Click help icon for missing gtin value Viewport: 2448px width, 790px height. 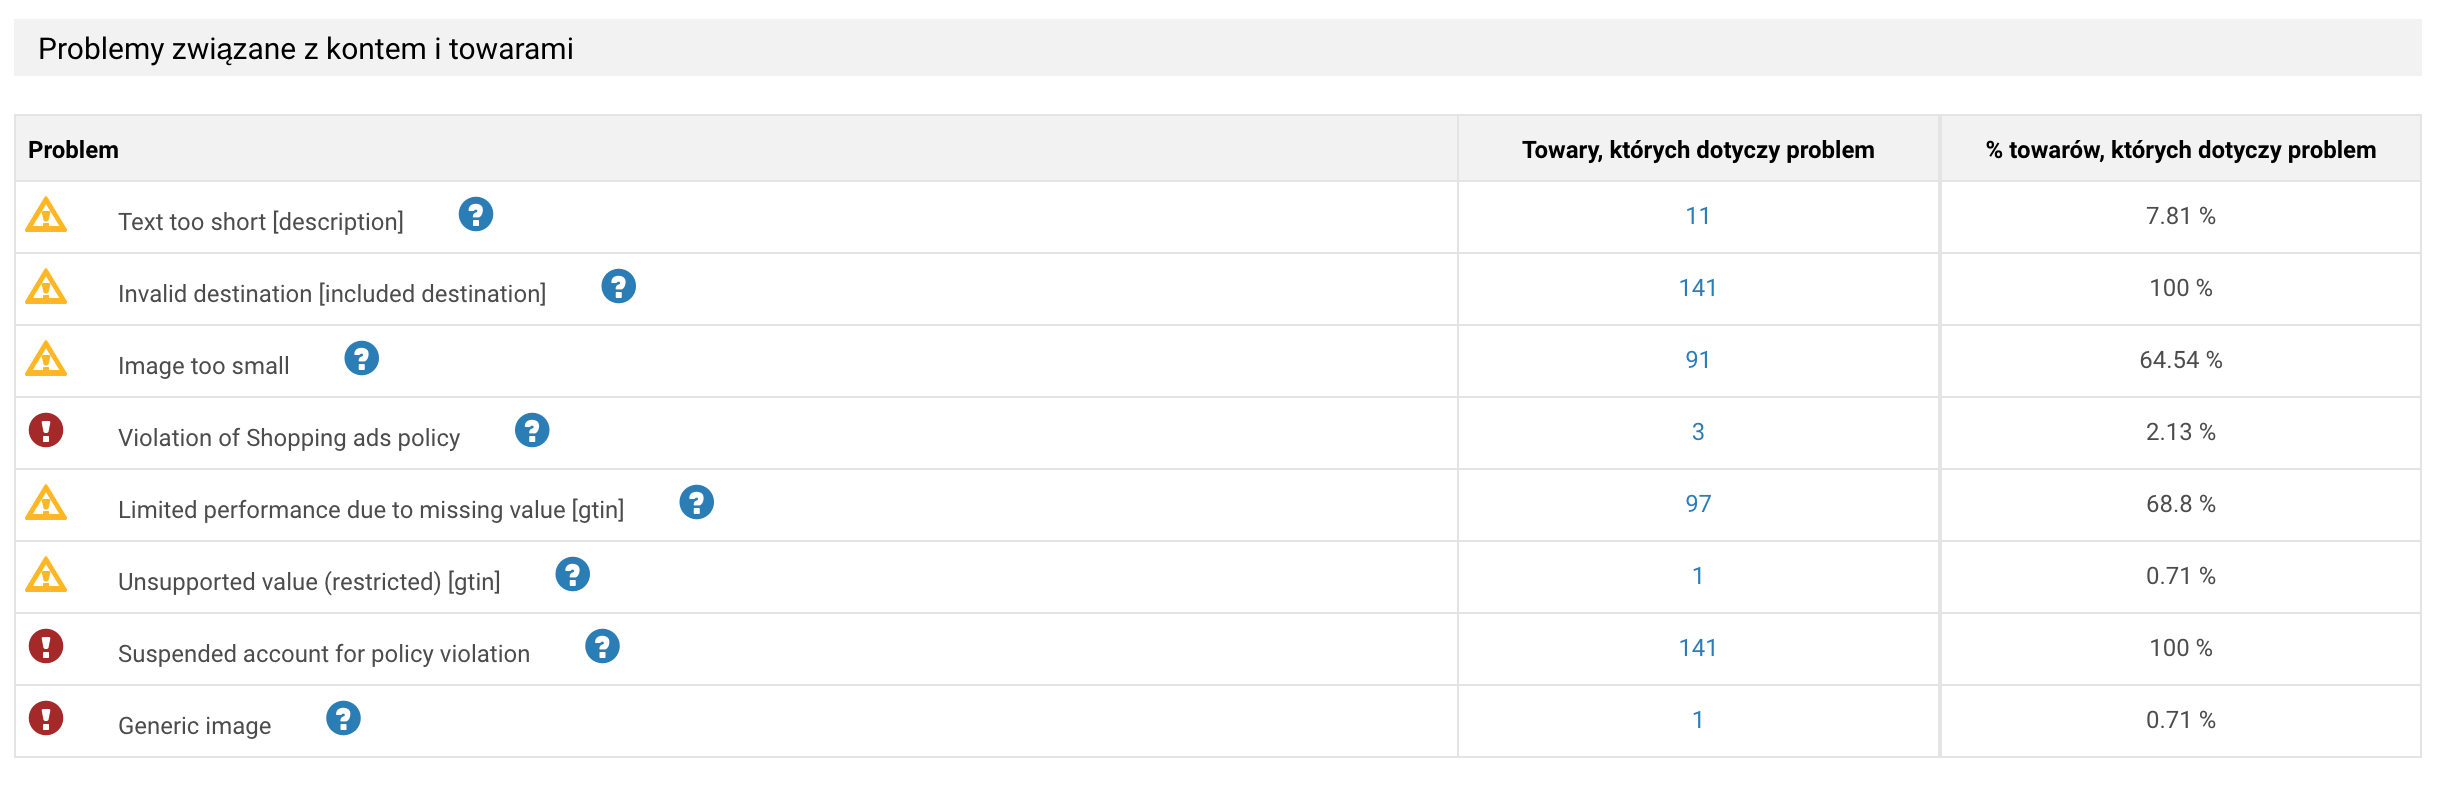696,502
